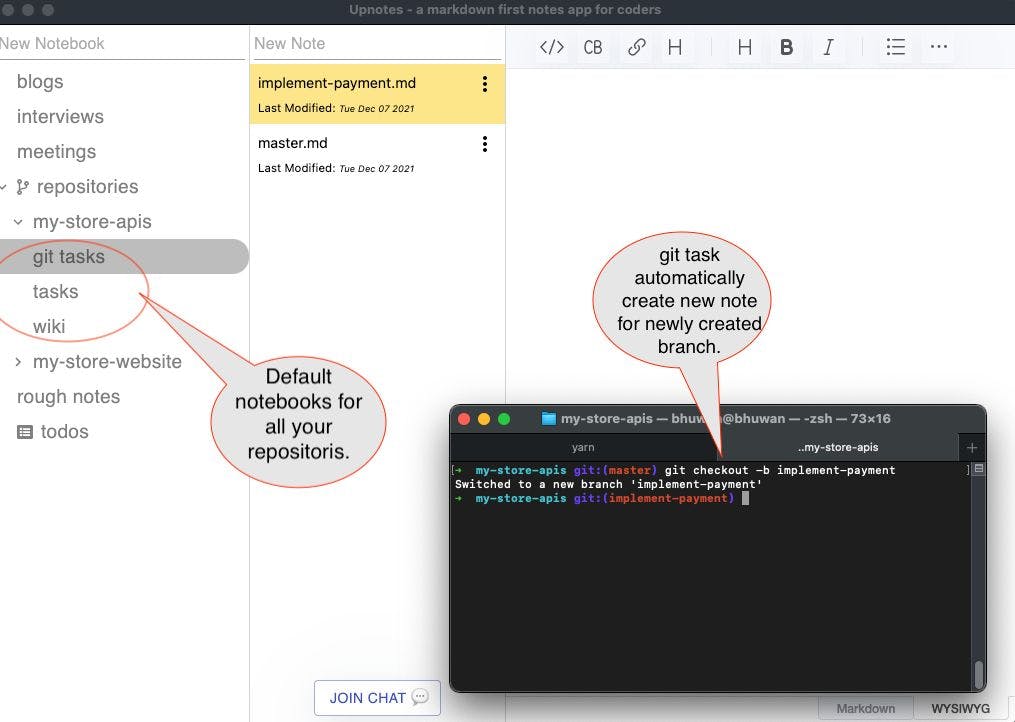
Task: Click the insert link icon
Action: click(x=636, y=47)
